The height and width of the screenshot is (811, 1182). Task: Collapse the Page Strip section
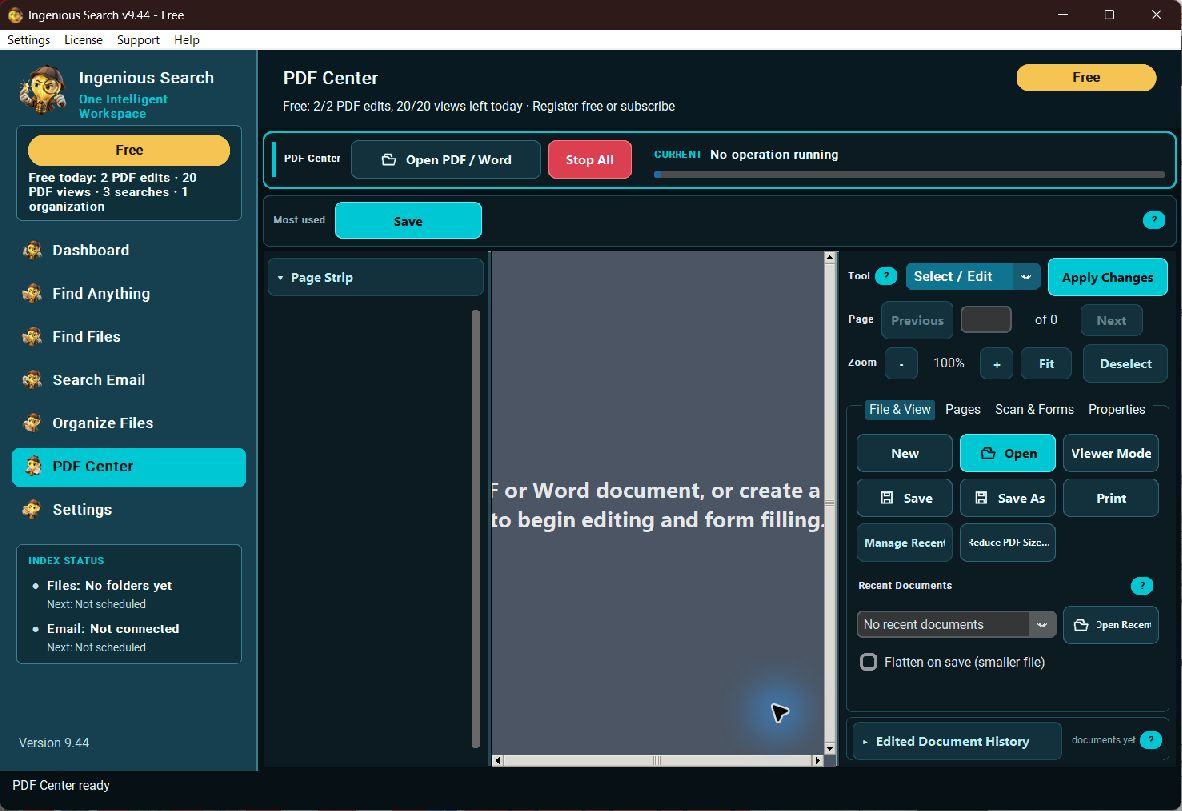click(x=375, y=277)
